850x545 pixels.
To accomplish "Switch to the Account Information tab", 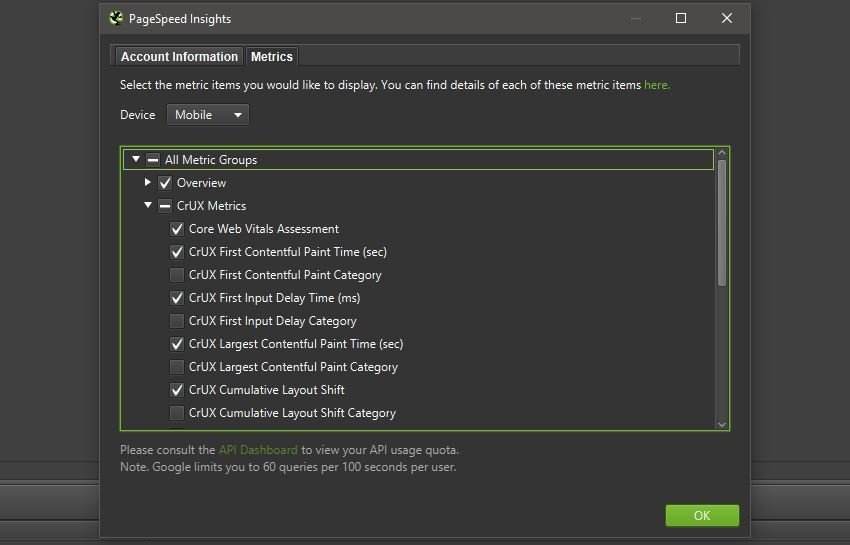I will (179, 57).
